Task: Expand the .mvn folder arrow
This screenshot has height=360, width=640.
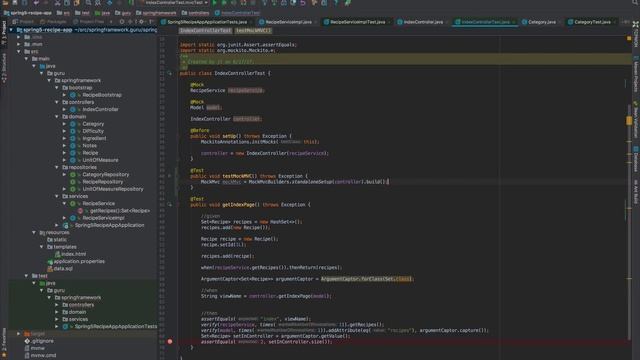Action: (x=19, y=44)
